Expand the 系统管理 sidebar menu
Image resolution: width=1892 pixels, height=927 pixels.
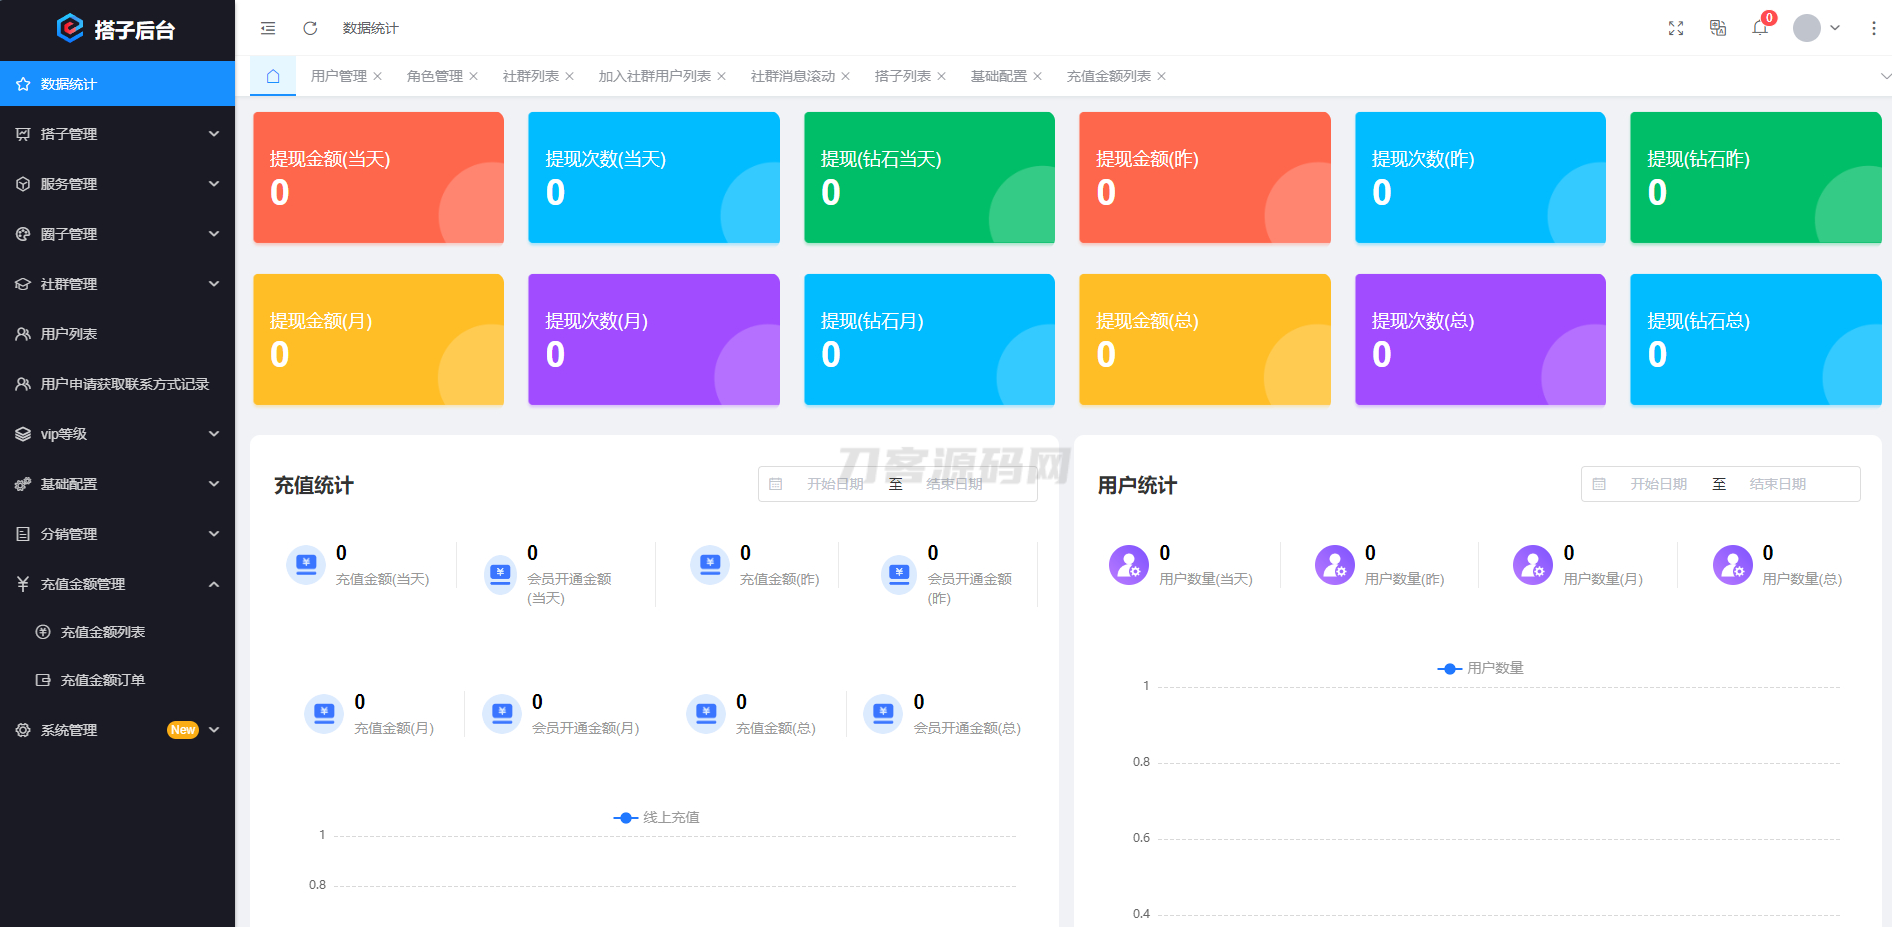pyautogui.click(x=117, y=730)
